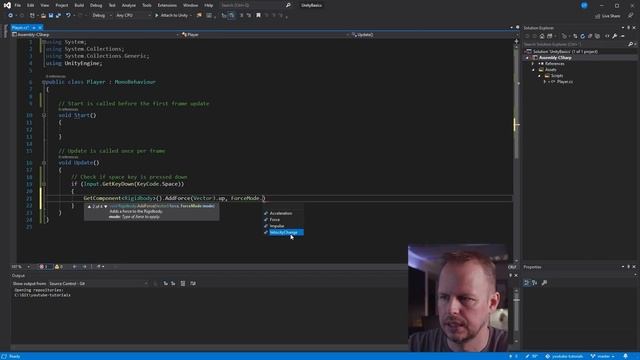The height and width of the screenshot is (360, 640).
Task: Open the Help menu
Action: [x=209, y=5]
